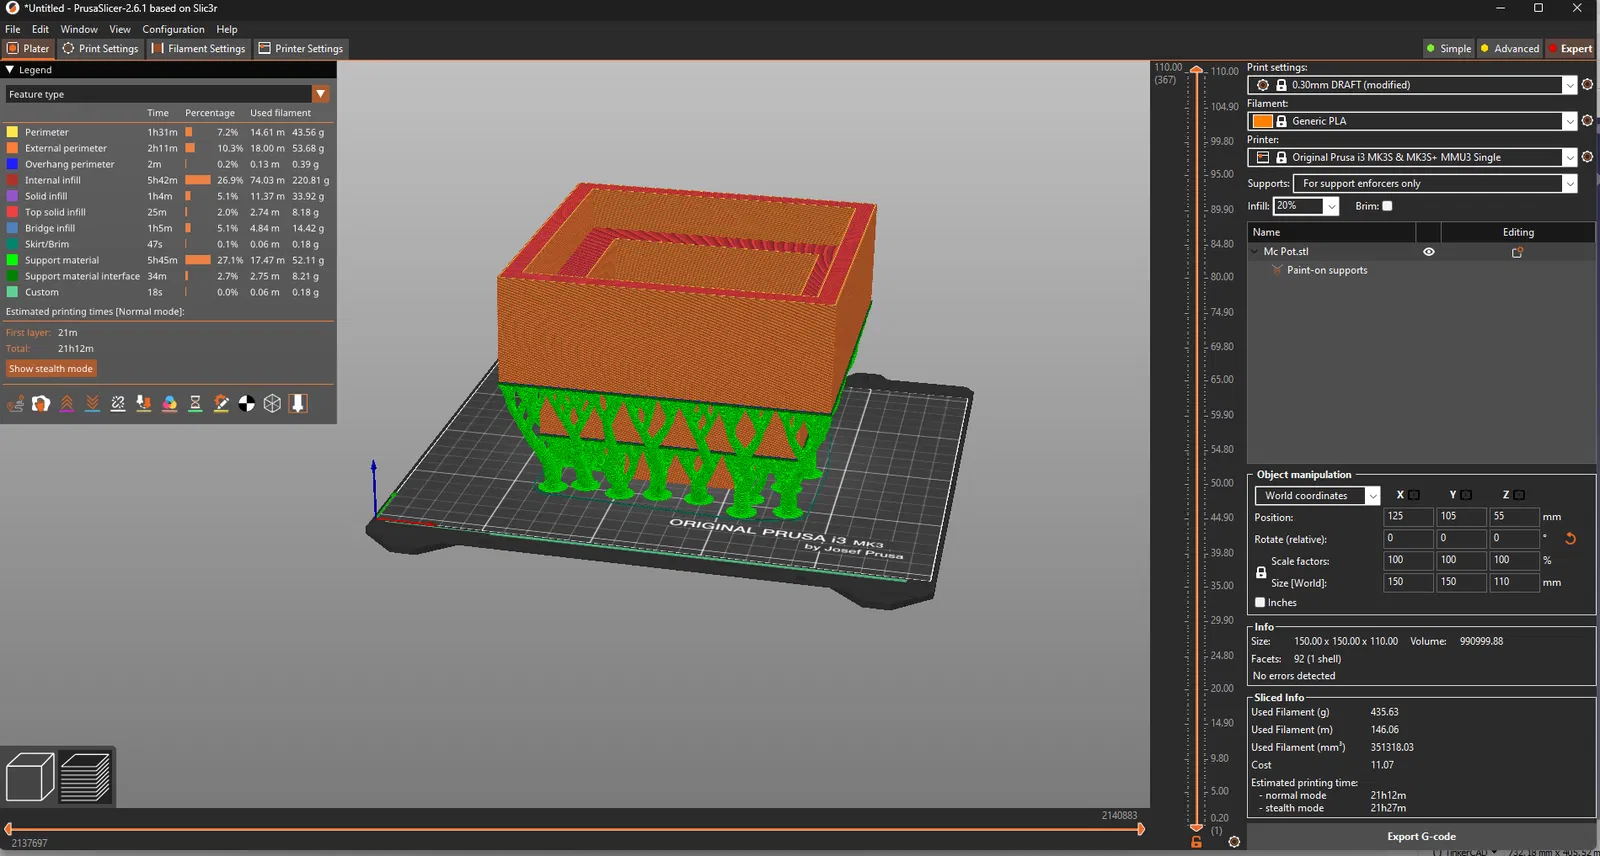Edit print settings preset cog
The image size is (1600, 856).
click(1587, 85)
